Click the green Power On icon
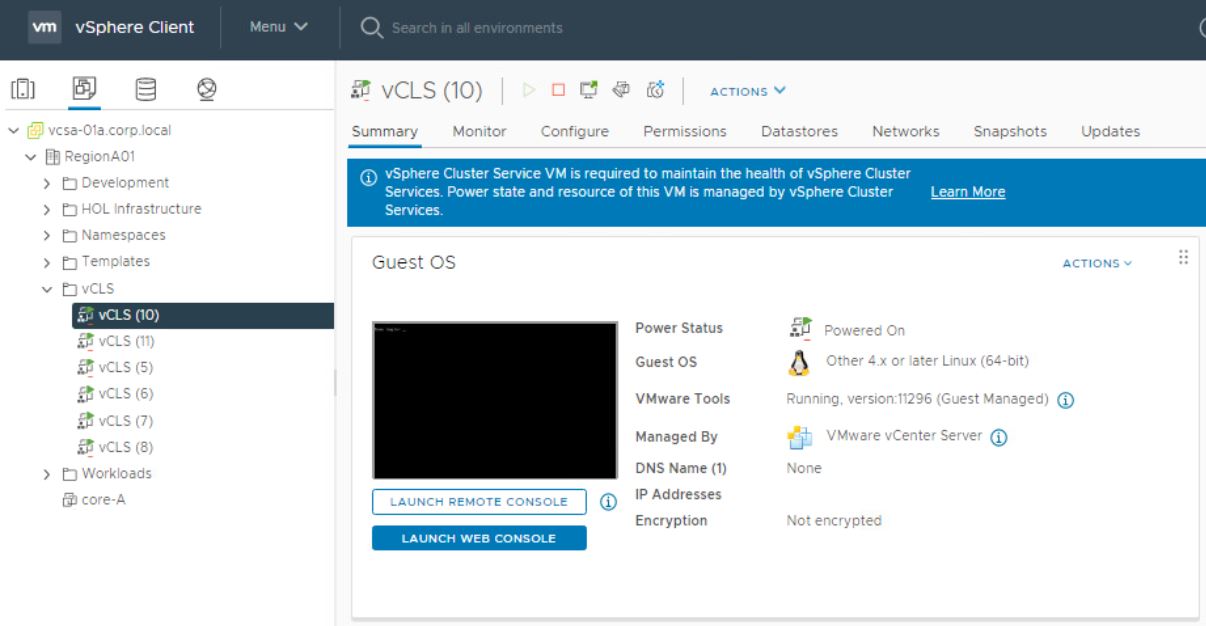 (531, 91)
